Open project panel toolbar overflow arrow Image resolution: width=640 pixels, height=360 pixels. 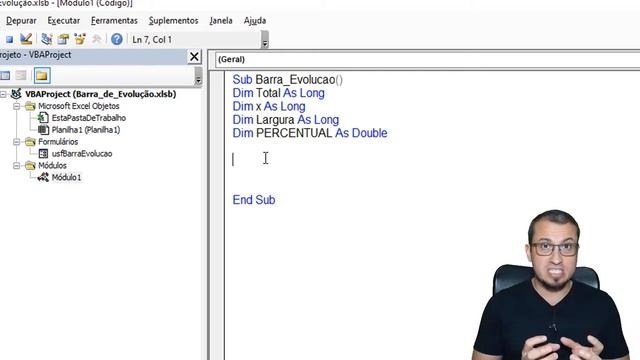(198, 76)
